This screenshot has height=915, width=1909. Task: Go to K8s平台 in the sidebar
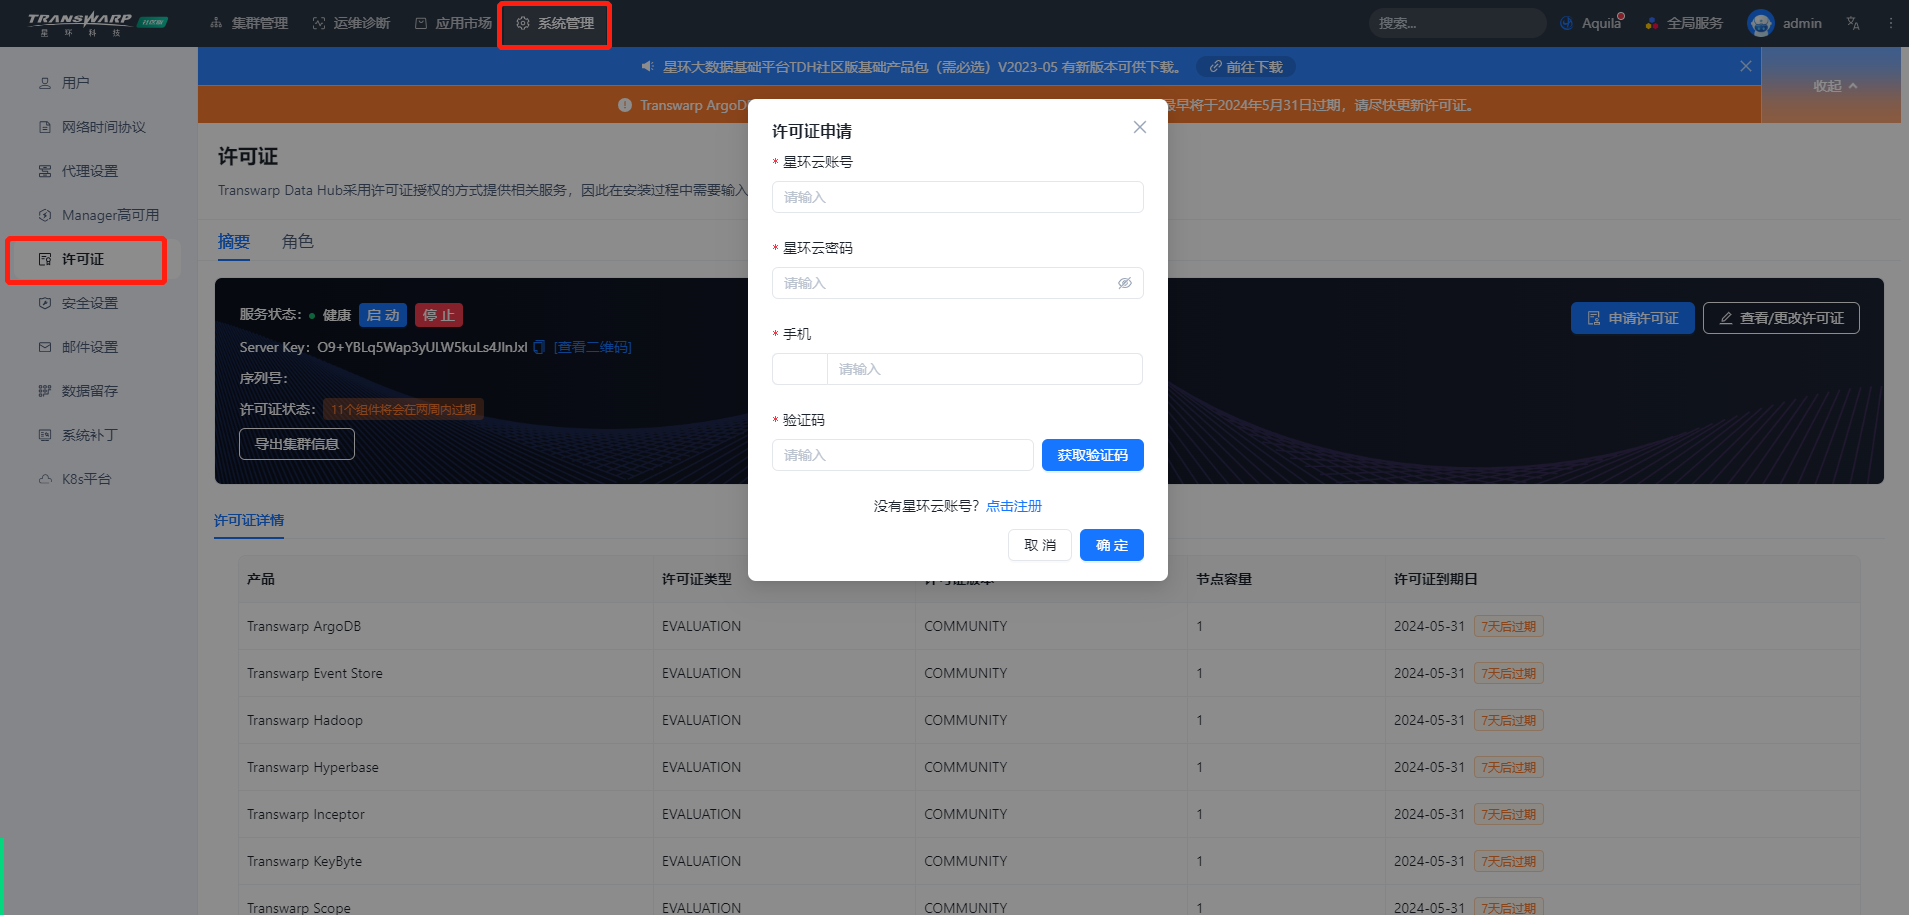click(75, 479)
